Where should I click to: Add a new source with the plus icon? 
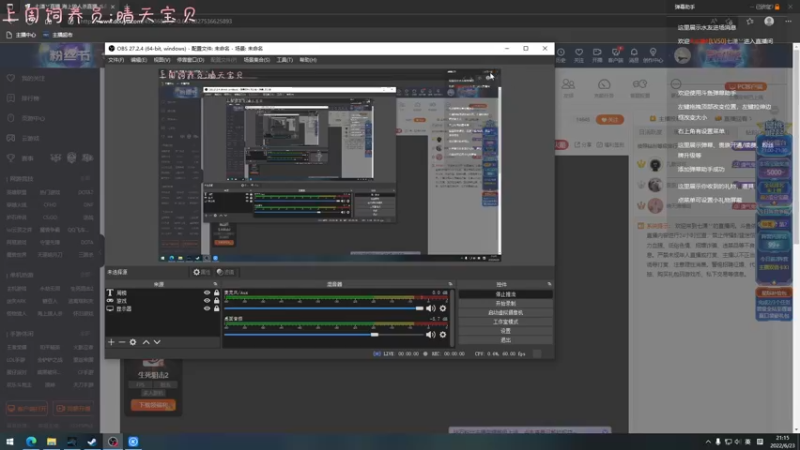click(111, 342)
